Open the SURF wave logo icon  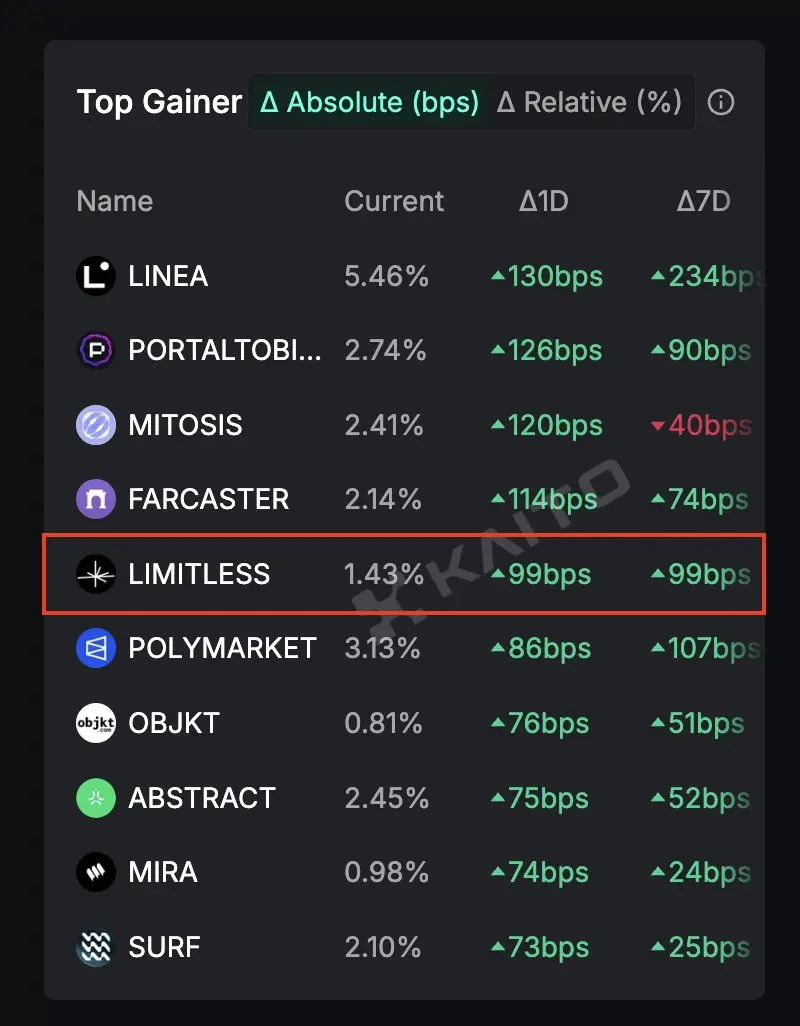[96, 947]
